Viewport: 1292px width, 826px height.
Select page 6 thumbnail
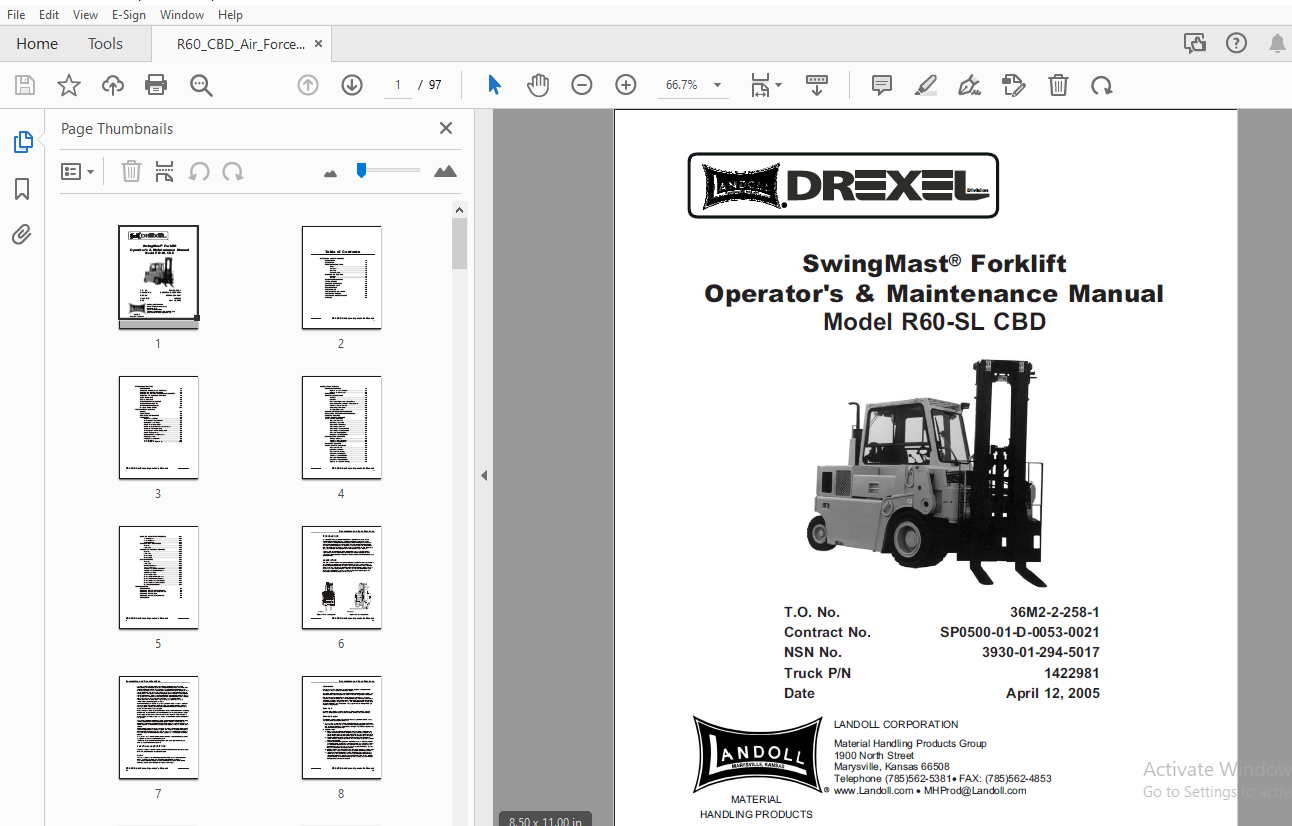[x=341, y=578]
